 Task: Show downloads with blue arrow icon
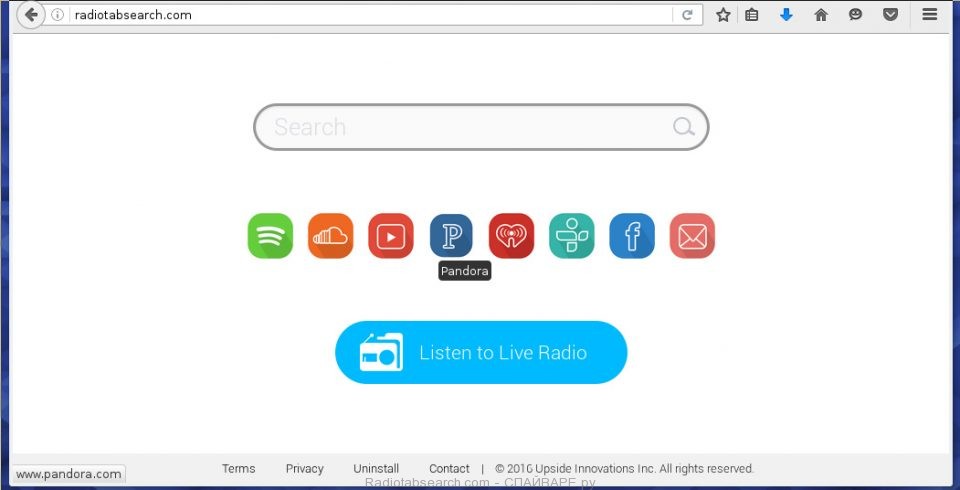click(x=786, y=15)
